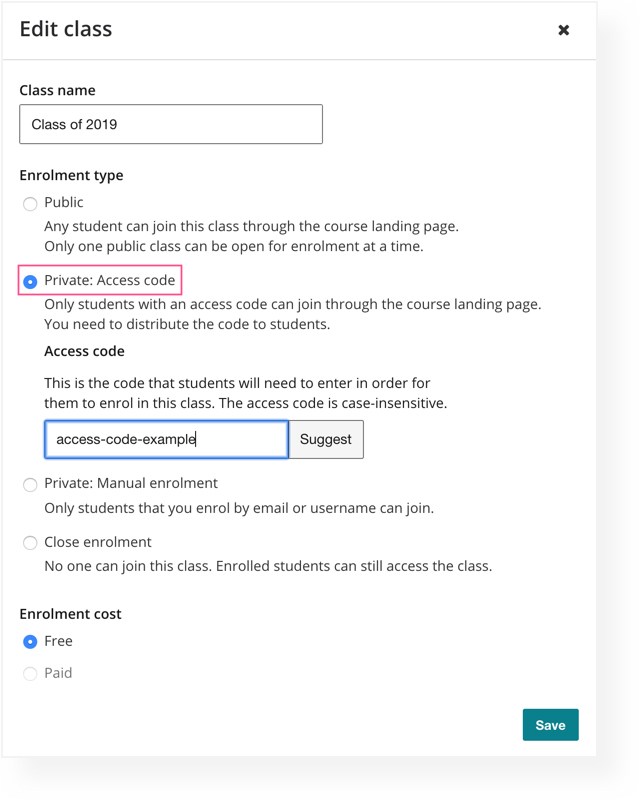Save the class settings
This screenshot has height=799, width=639.
click(x=550, y=724)
